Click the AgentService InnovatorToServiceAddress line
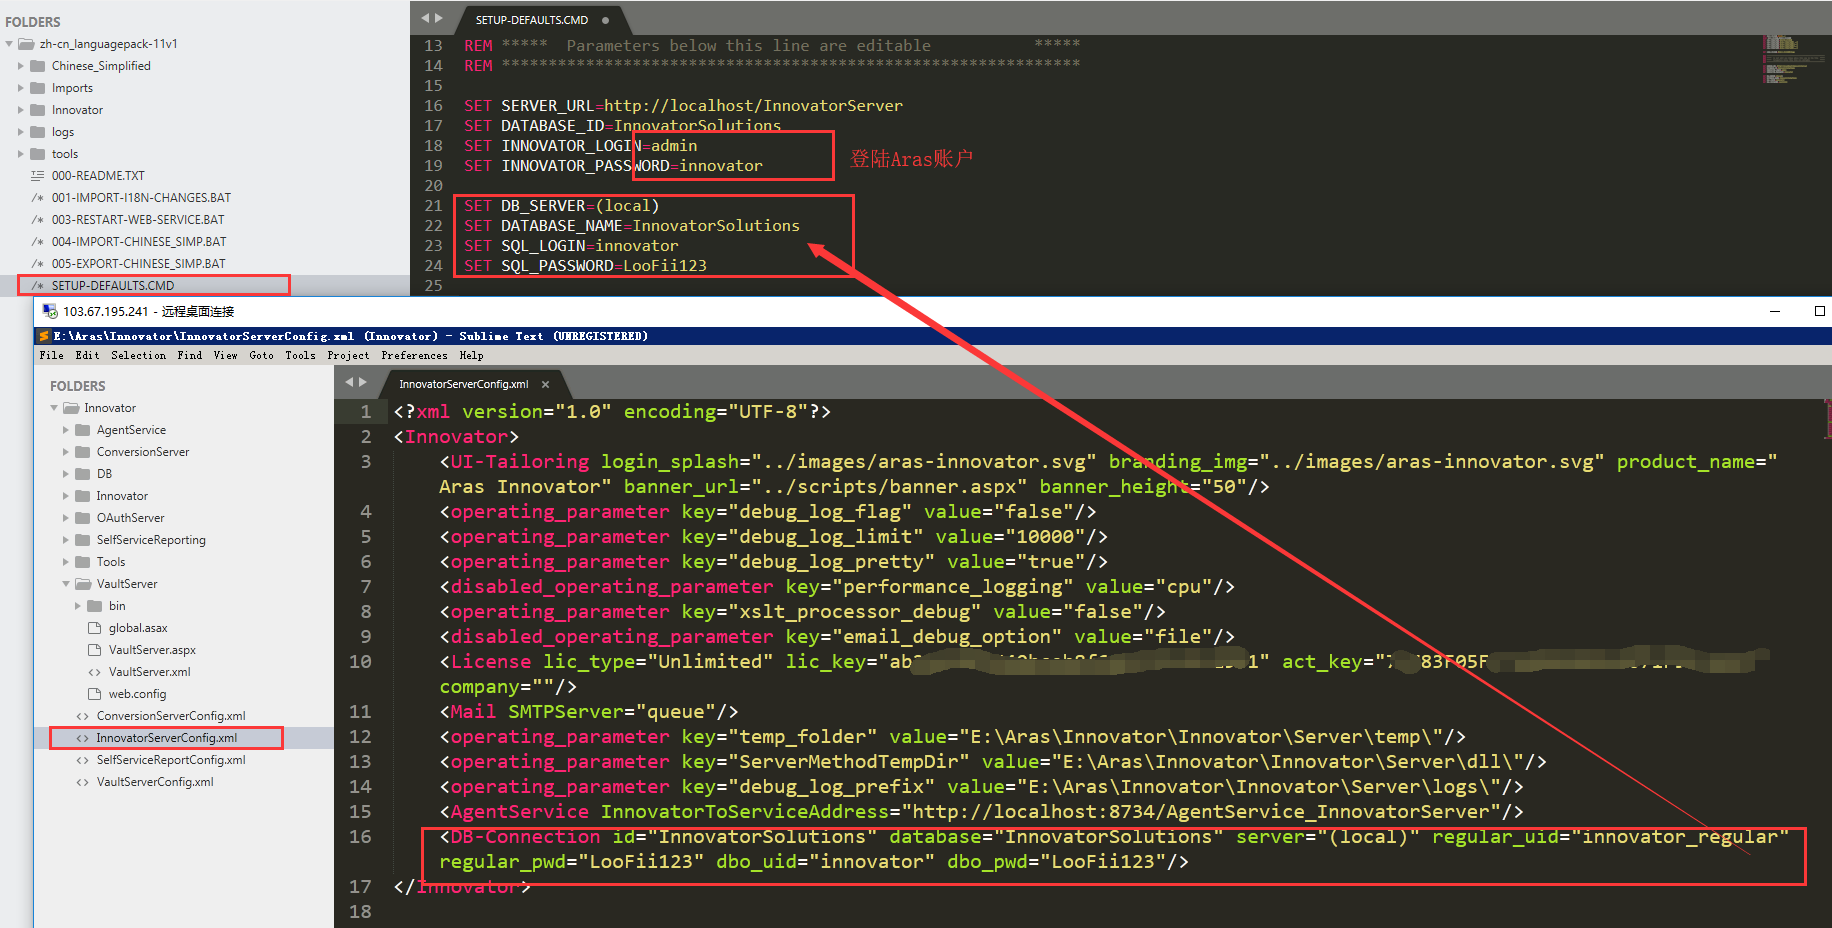 (981, 812)
